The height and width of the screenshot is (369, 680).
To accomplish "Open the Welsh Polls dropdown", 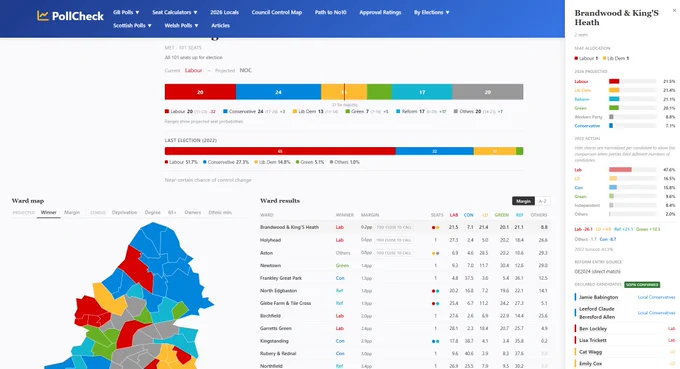I will (181, 26).
